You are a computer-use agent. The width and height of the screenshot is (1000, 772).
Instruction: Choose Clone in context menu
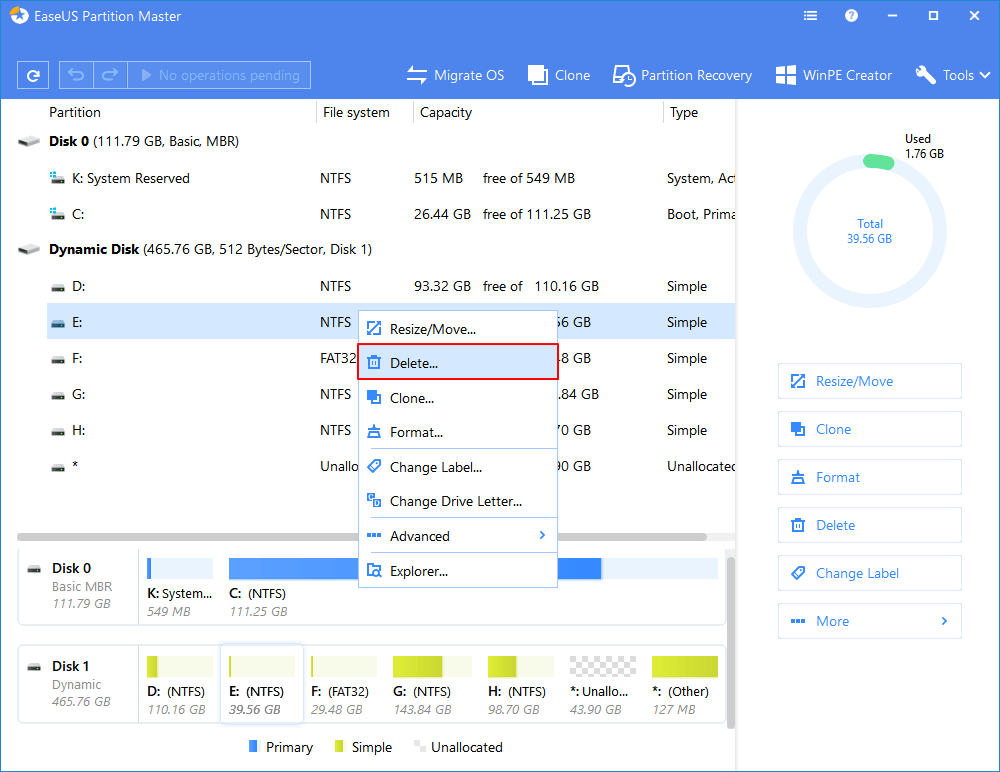click(458, 397)
